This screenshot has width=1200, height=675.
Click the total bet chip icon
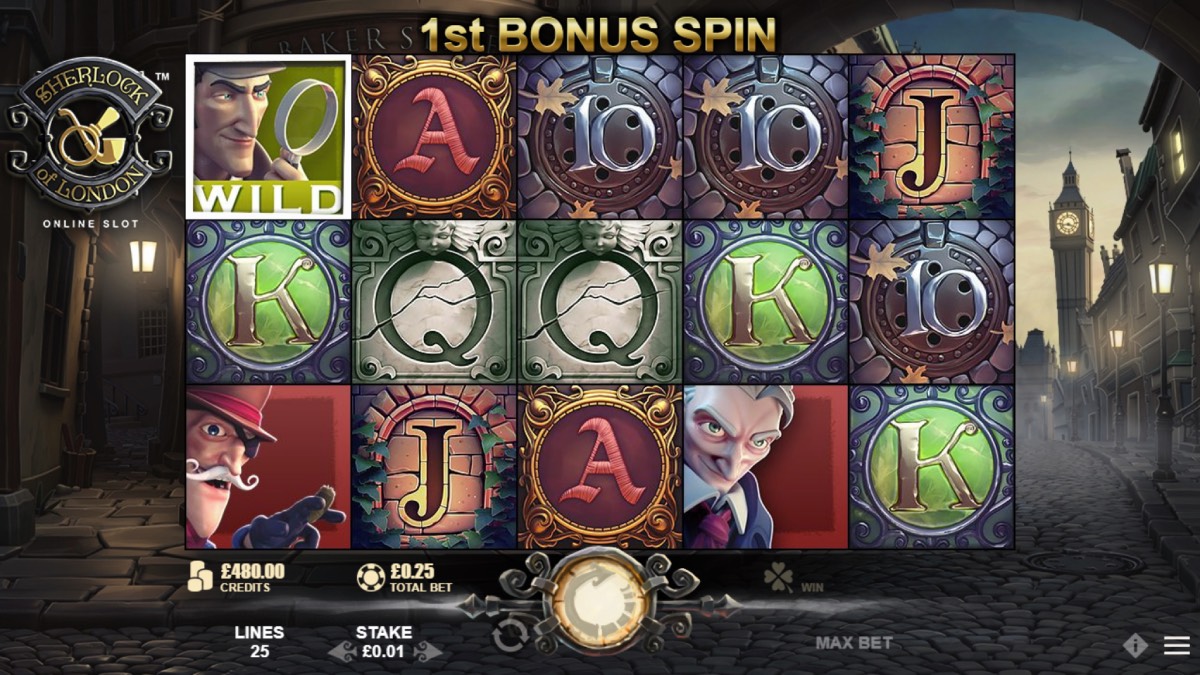371,577
